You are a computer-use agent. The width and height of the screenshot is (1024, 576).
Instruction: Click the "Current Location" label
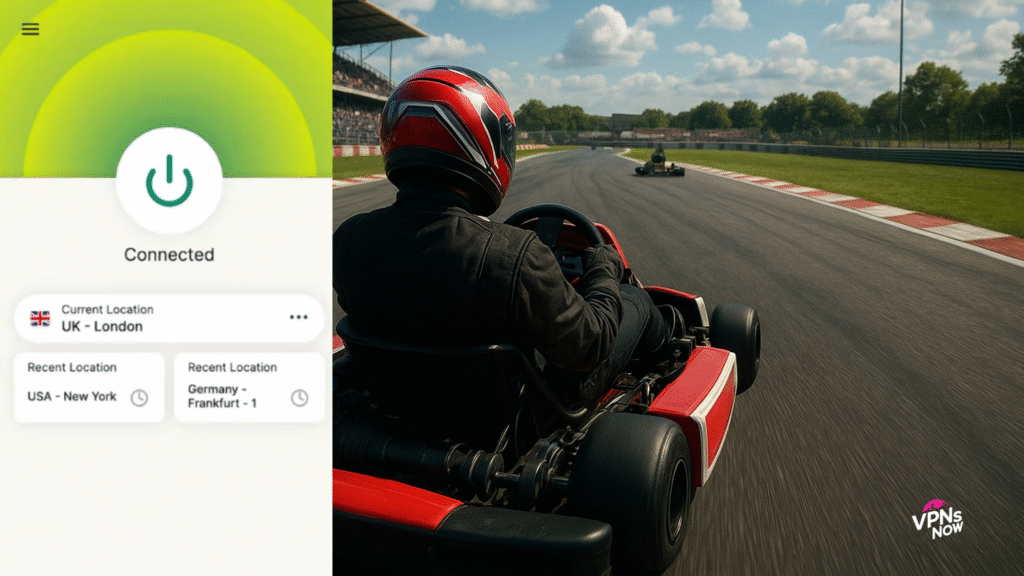tap(107, 310)
